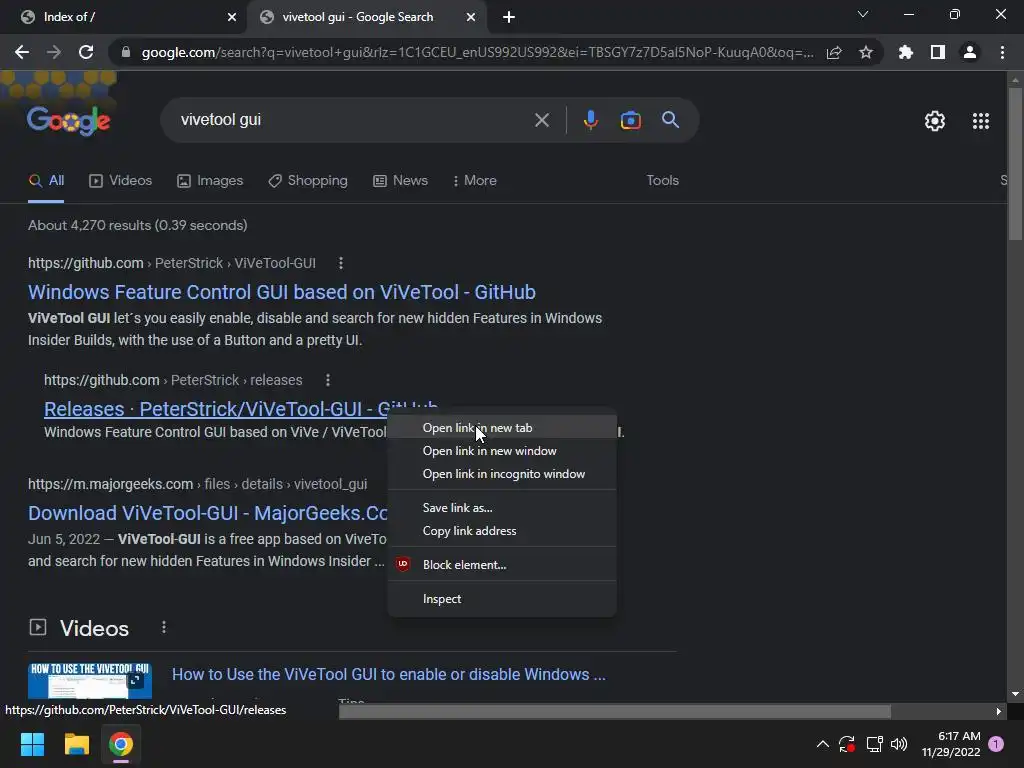Choose Save link as...
The width and height of the screenshot is (1024, 768).
(502, 508)
